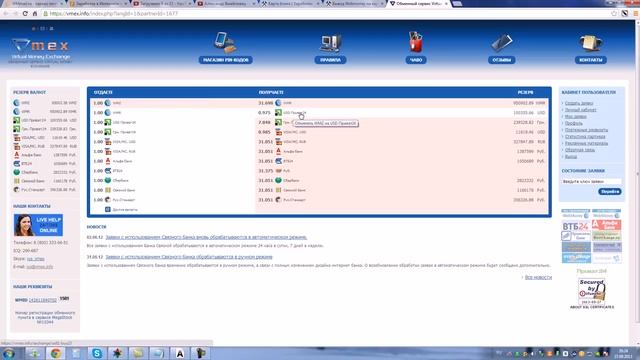Image resolution: width=640 pixels, height=360 pixels.
Task: Click the Secured by SSL certificate badge
Action: (x=592, y=293)
